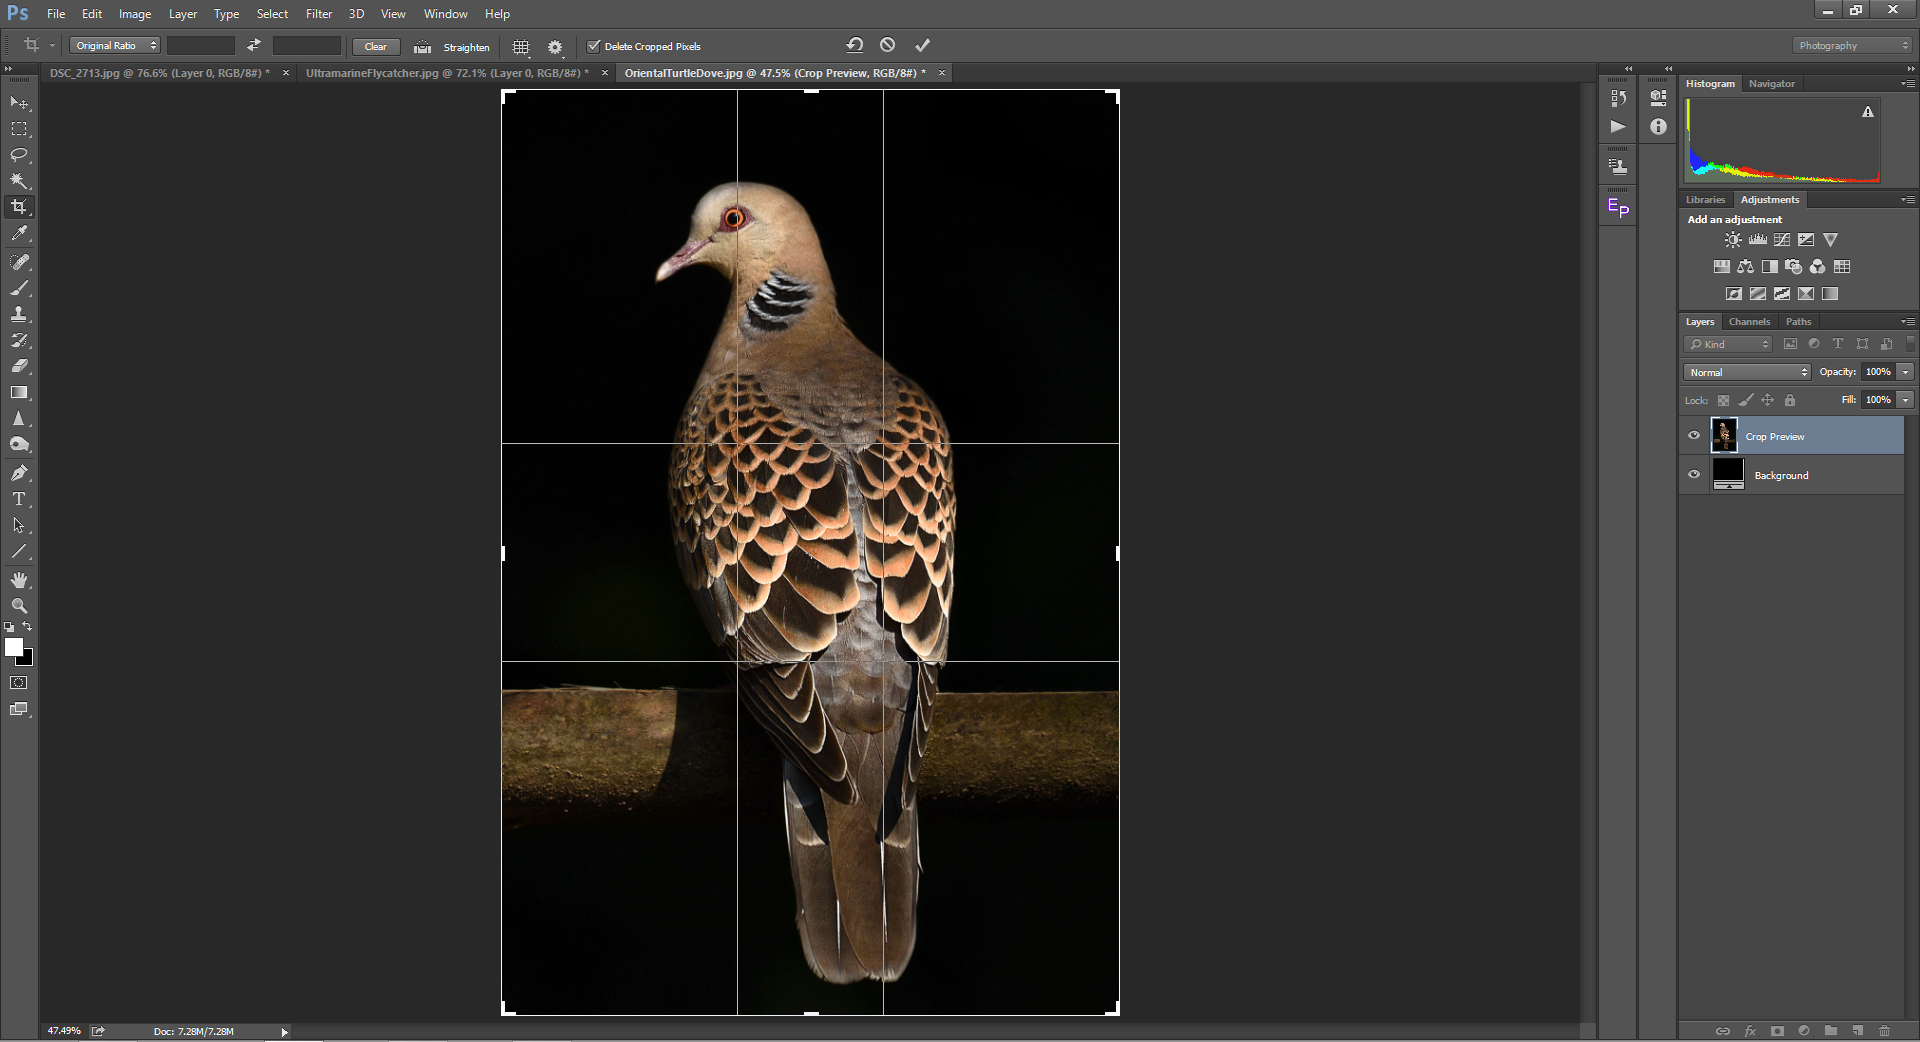Open the Filter menu
Viewport: 1920px width, 1042px height.
point(318,14)
